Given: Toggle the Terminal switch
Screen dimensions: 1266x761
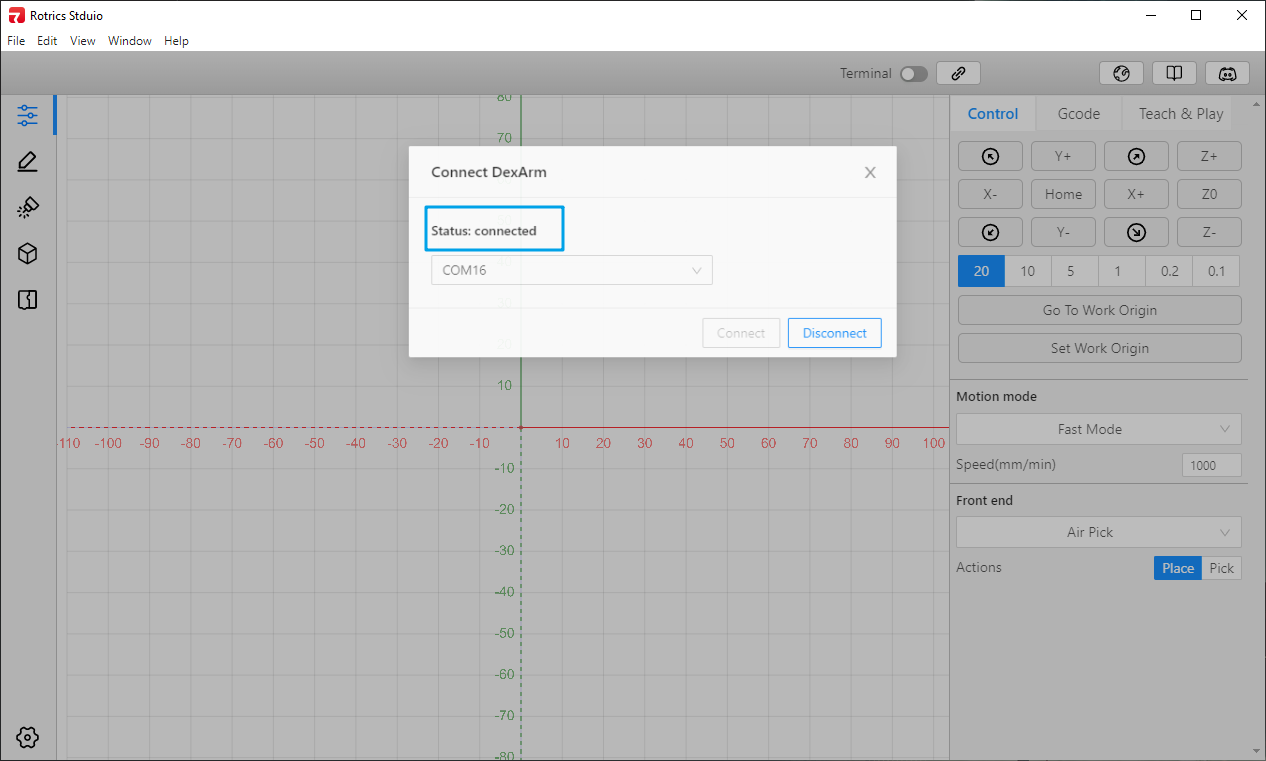Looking at the screenshot, I should [x=914, y=73].
